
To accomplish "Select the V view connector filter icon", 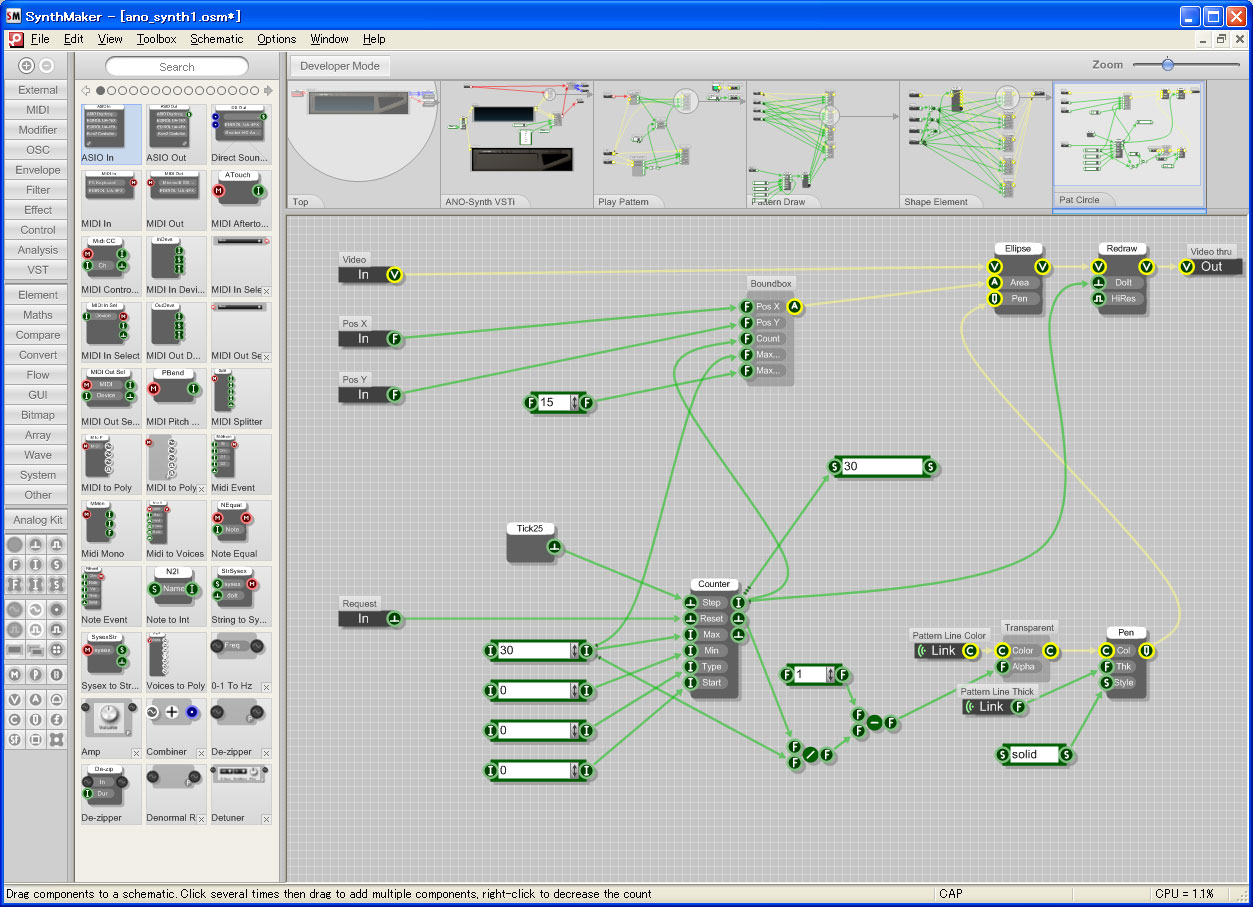I will point(15,700).
